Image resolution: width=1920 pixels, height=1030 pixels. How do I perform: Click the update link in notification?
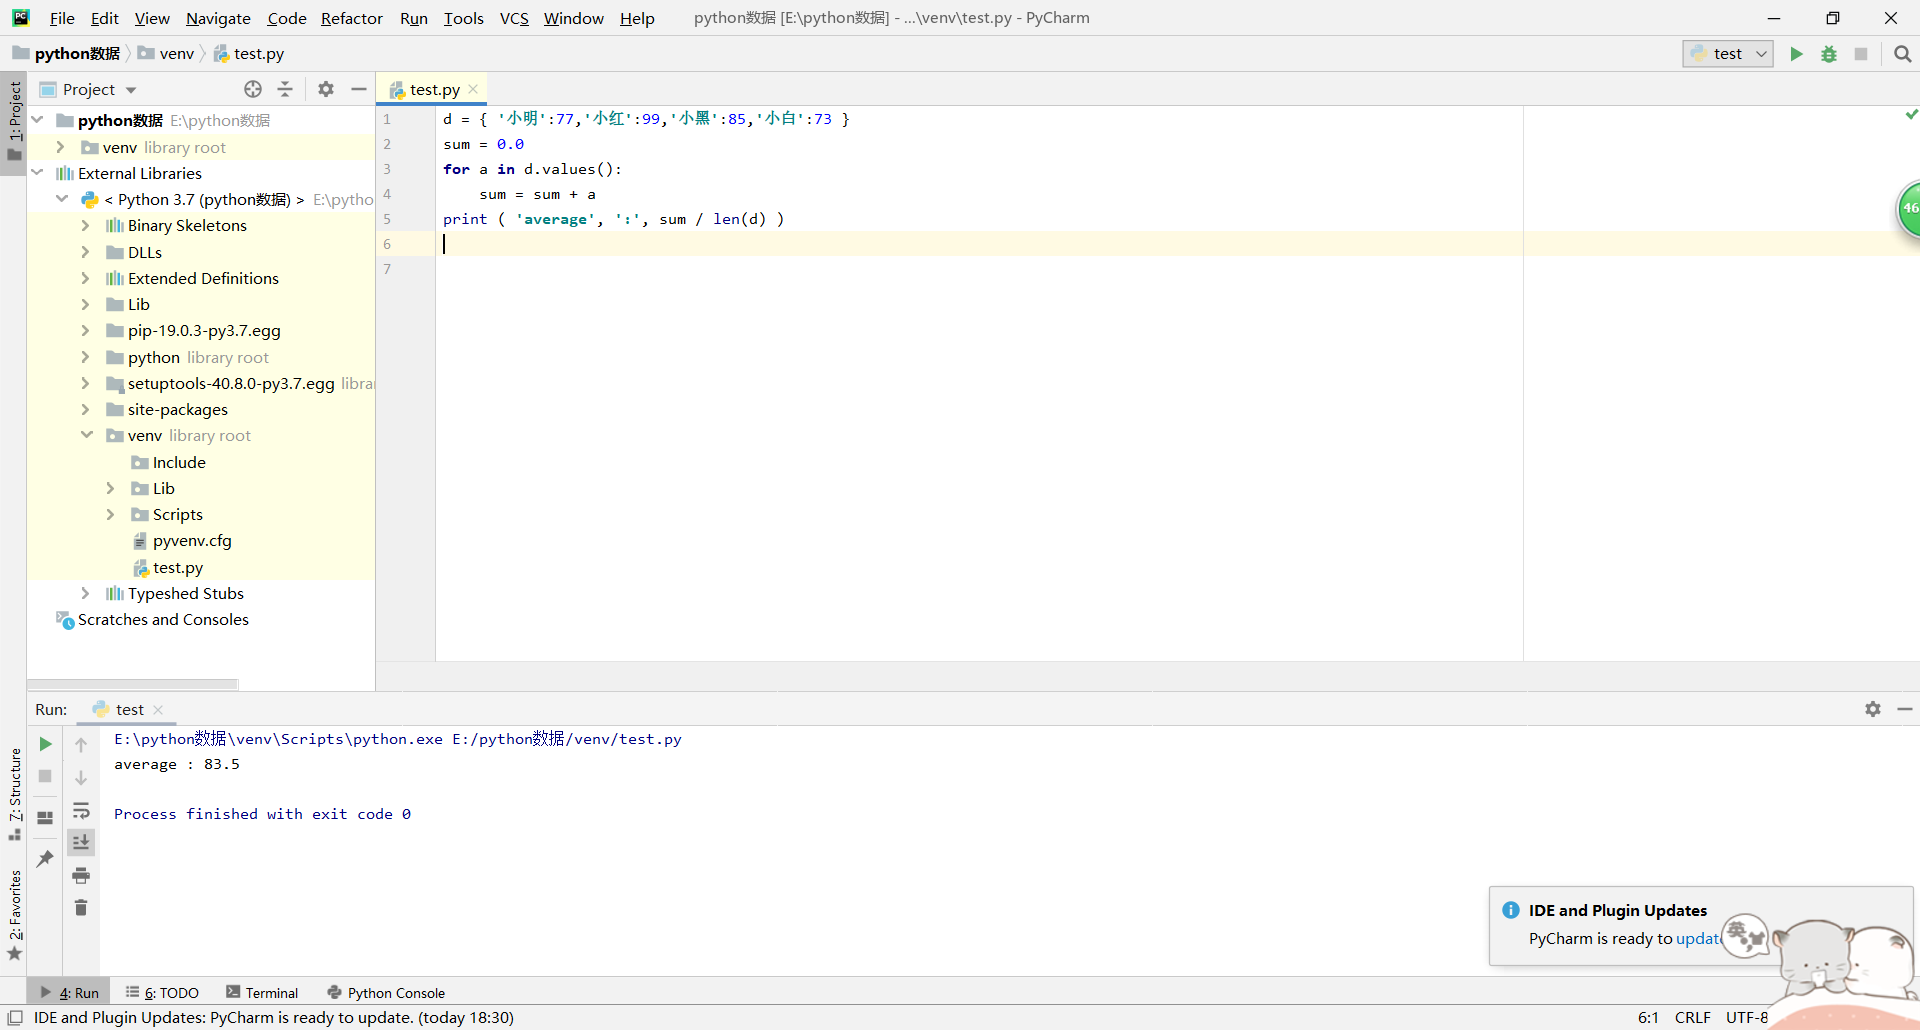pos(1699,938)
